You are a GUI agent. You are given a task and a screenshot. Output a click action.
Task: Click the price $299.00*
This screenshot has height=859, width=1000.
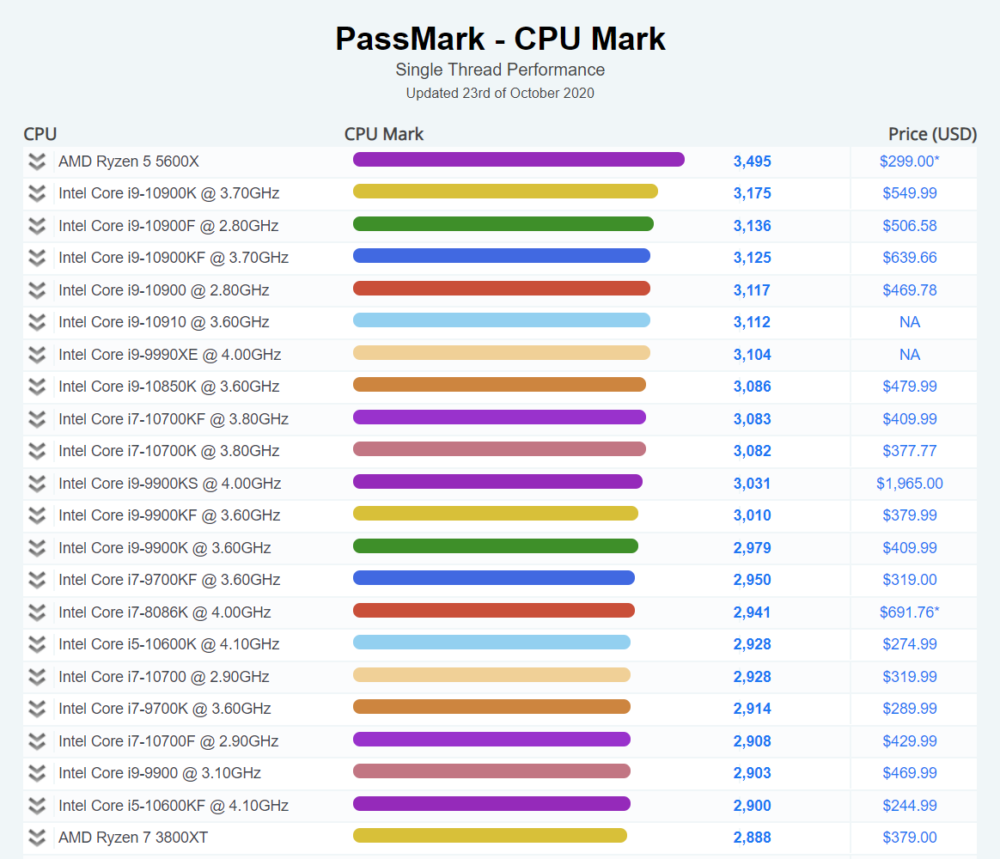pos(909,161)
